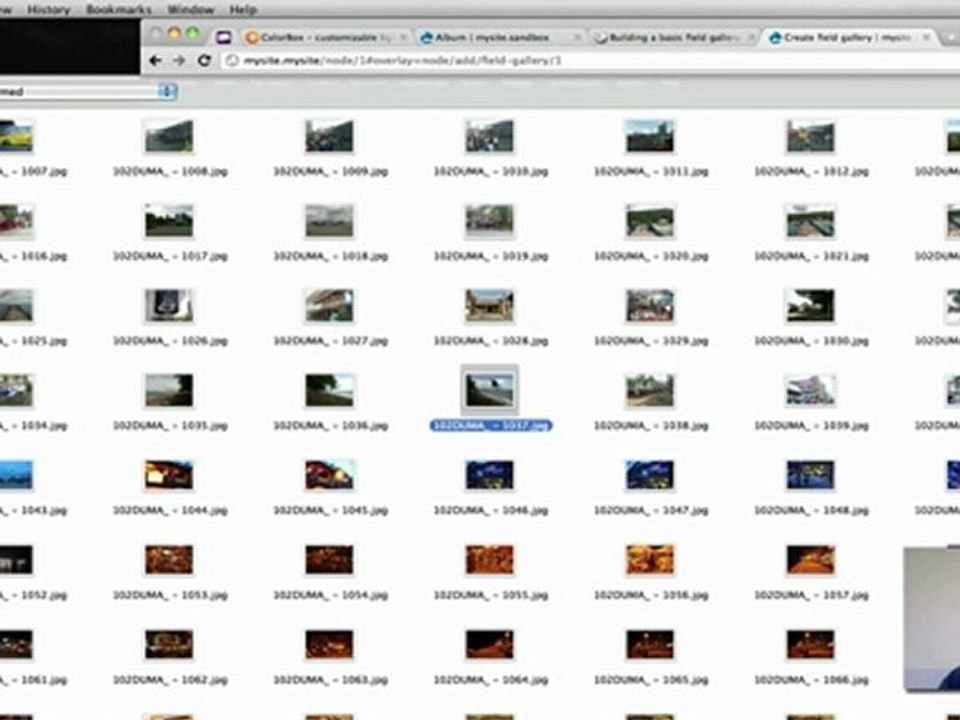This screenshot has width=960, height=720.
Task: Click the file name 102DUMA_ - 1047.jpg
Action: click(x=651, y=510)
